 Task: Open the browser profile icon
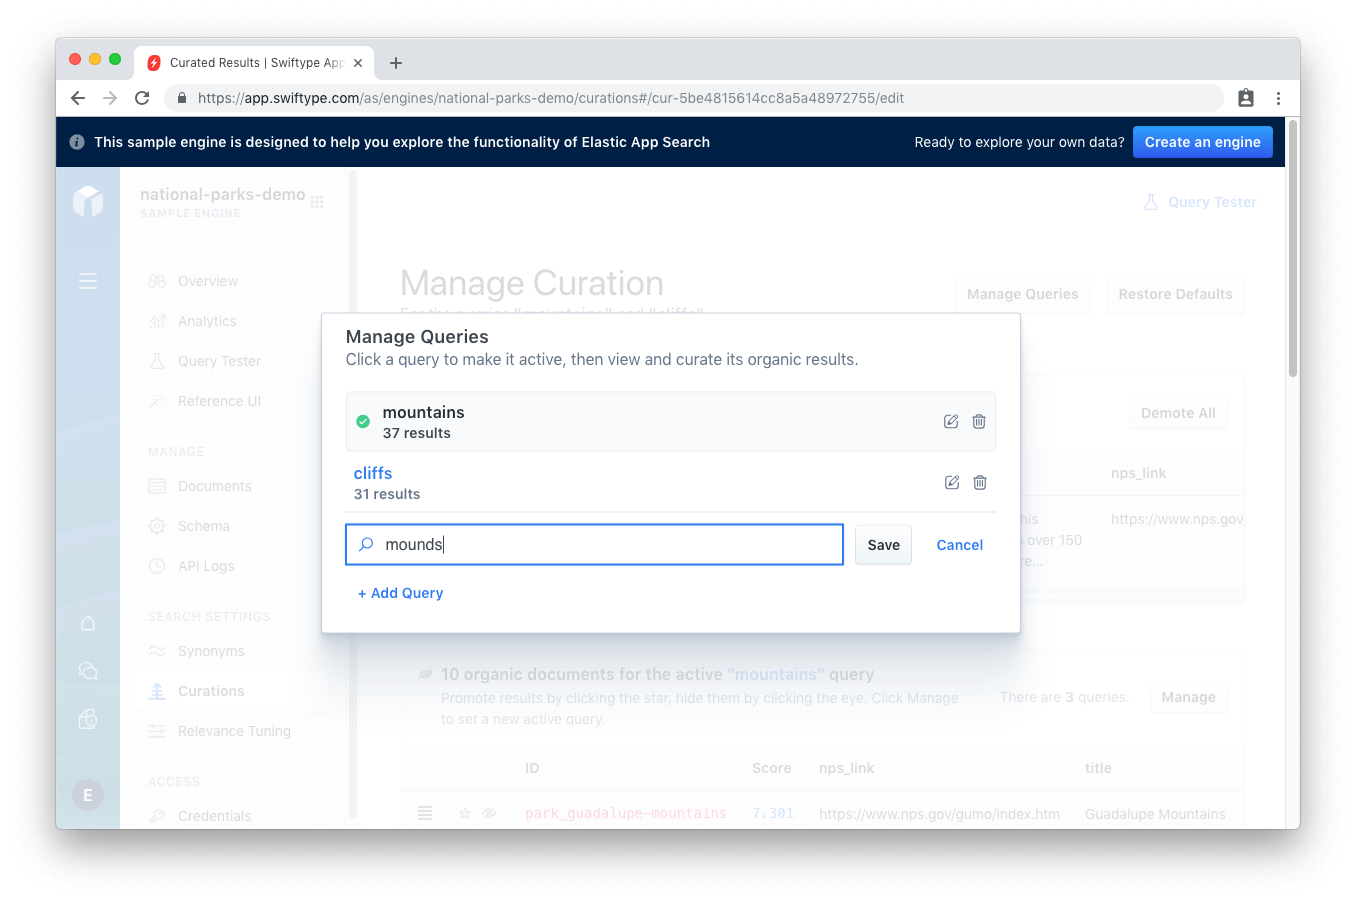coord(1246,98)
